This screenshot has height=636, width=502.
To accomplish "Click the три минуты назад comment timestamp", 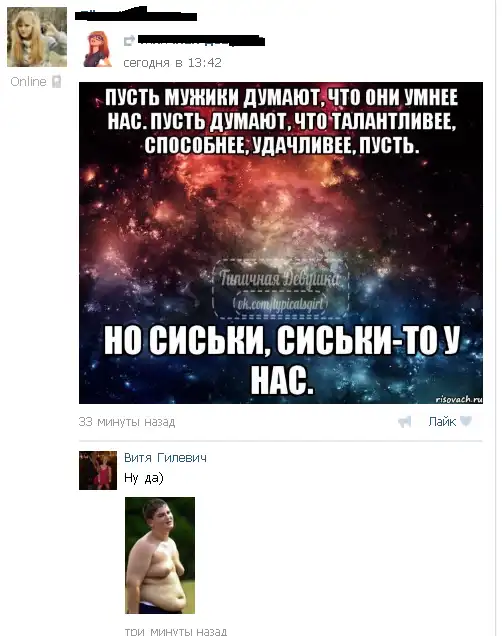I will pos(176,632).
